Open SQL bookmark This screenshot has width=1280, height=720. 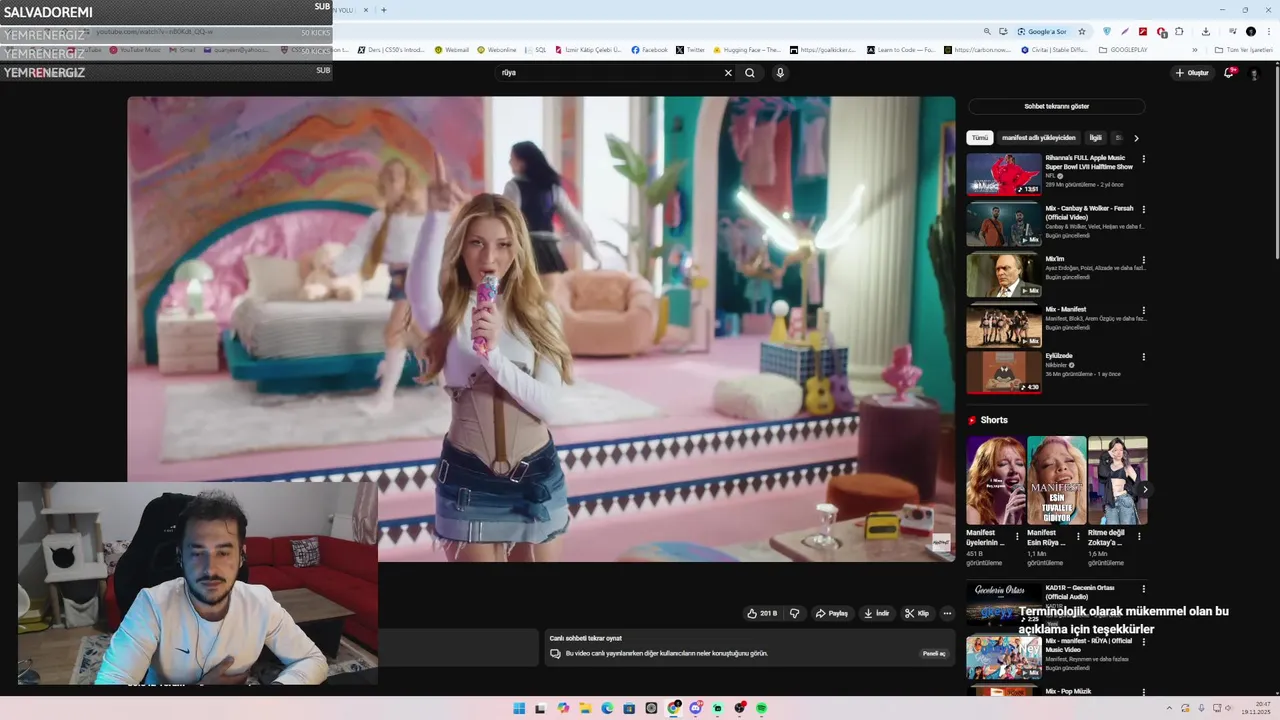[536, 49]
